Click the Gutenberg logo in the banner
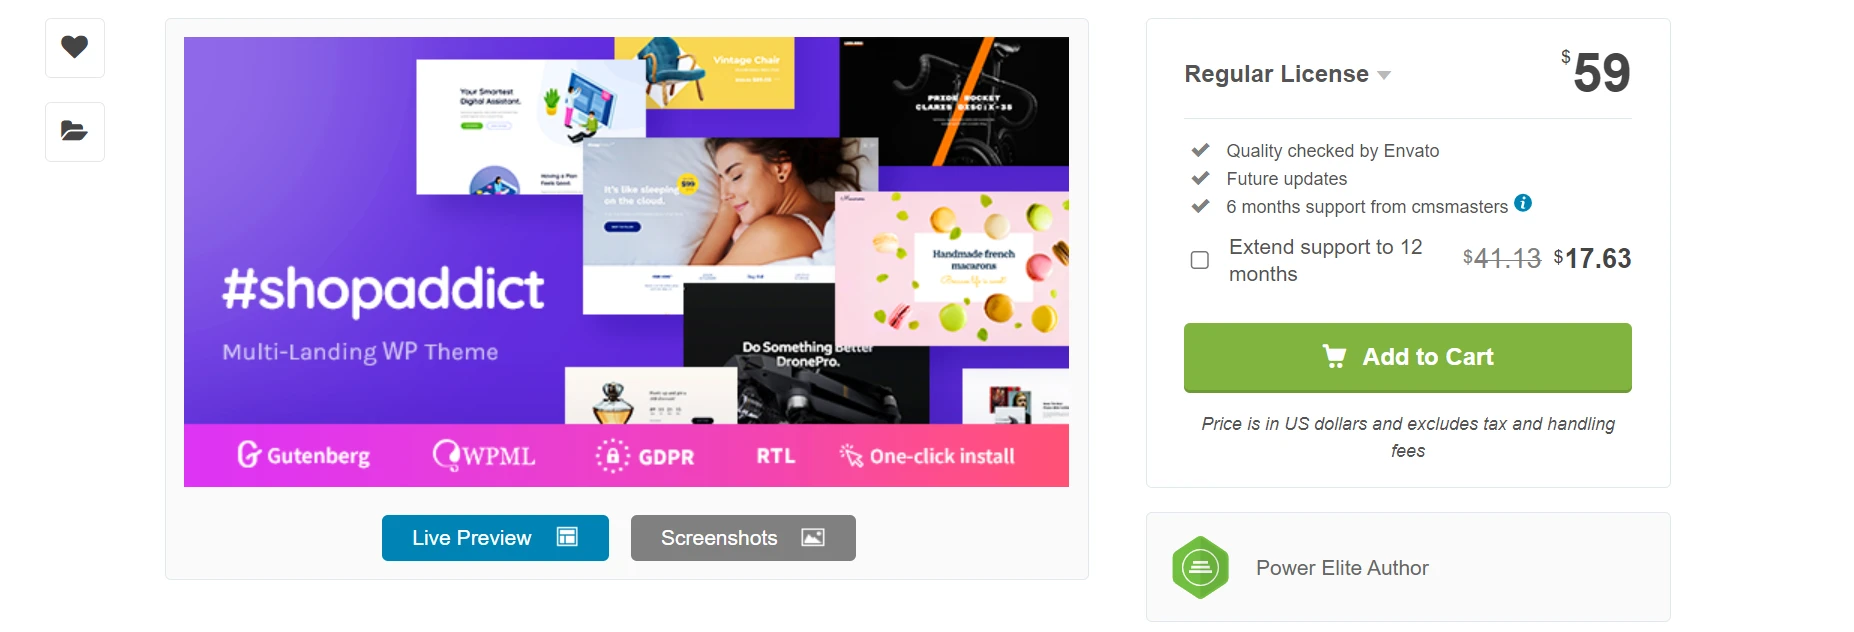This screenshot has height=632, width=1854. tap(304, 455)
